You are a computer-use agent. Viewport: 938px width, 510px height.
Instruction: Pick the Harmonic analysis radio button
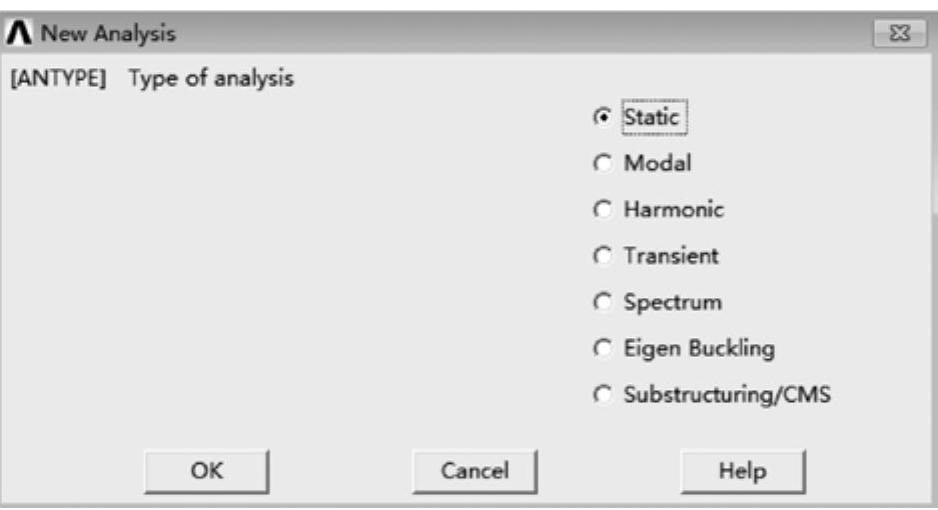[x=602, y=209]
